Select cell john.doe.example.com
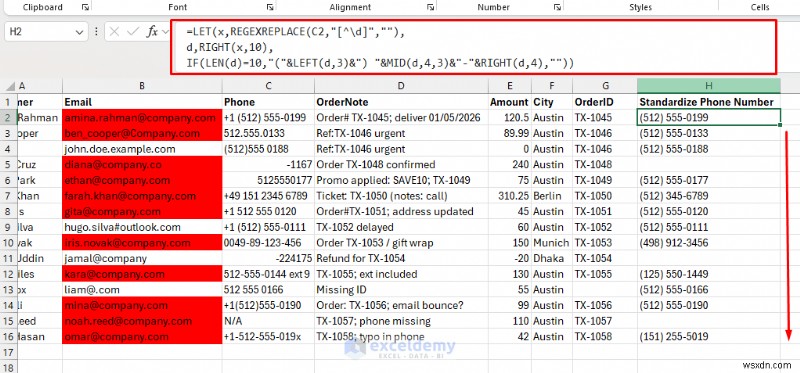 (x=142, y=149)
